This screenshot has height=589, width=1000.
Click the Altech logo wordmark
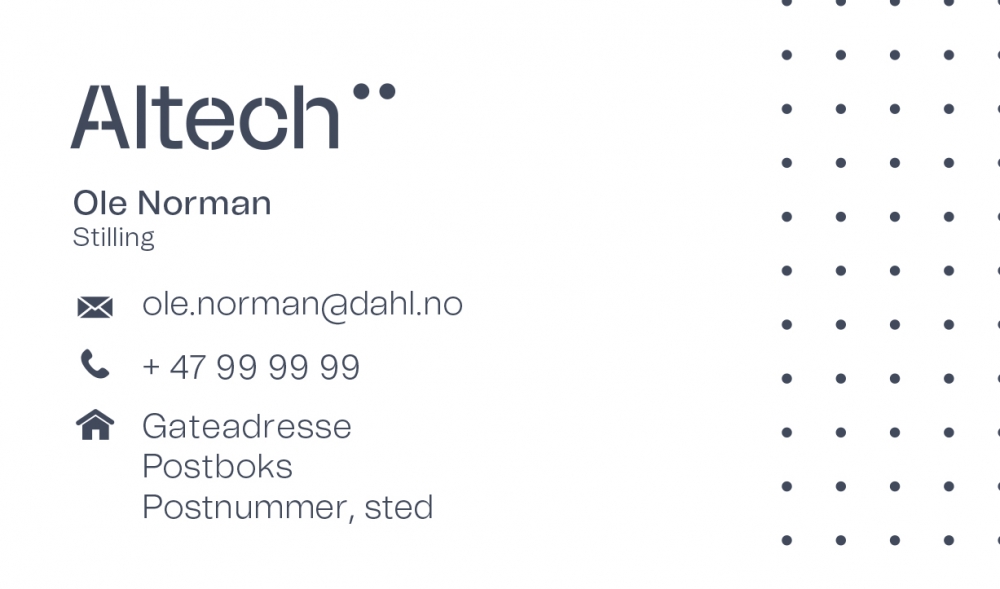pos(205,118)
